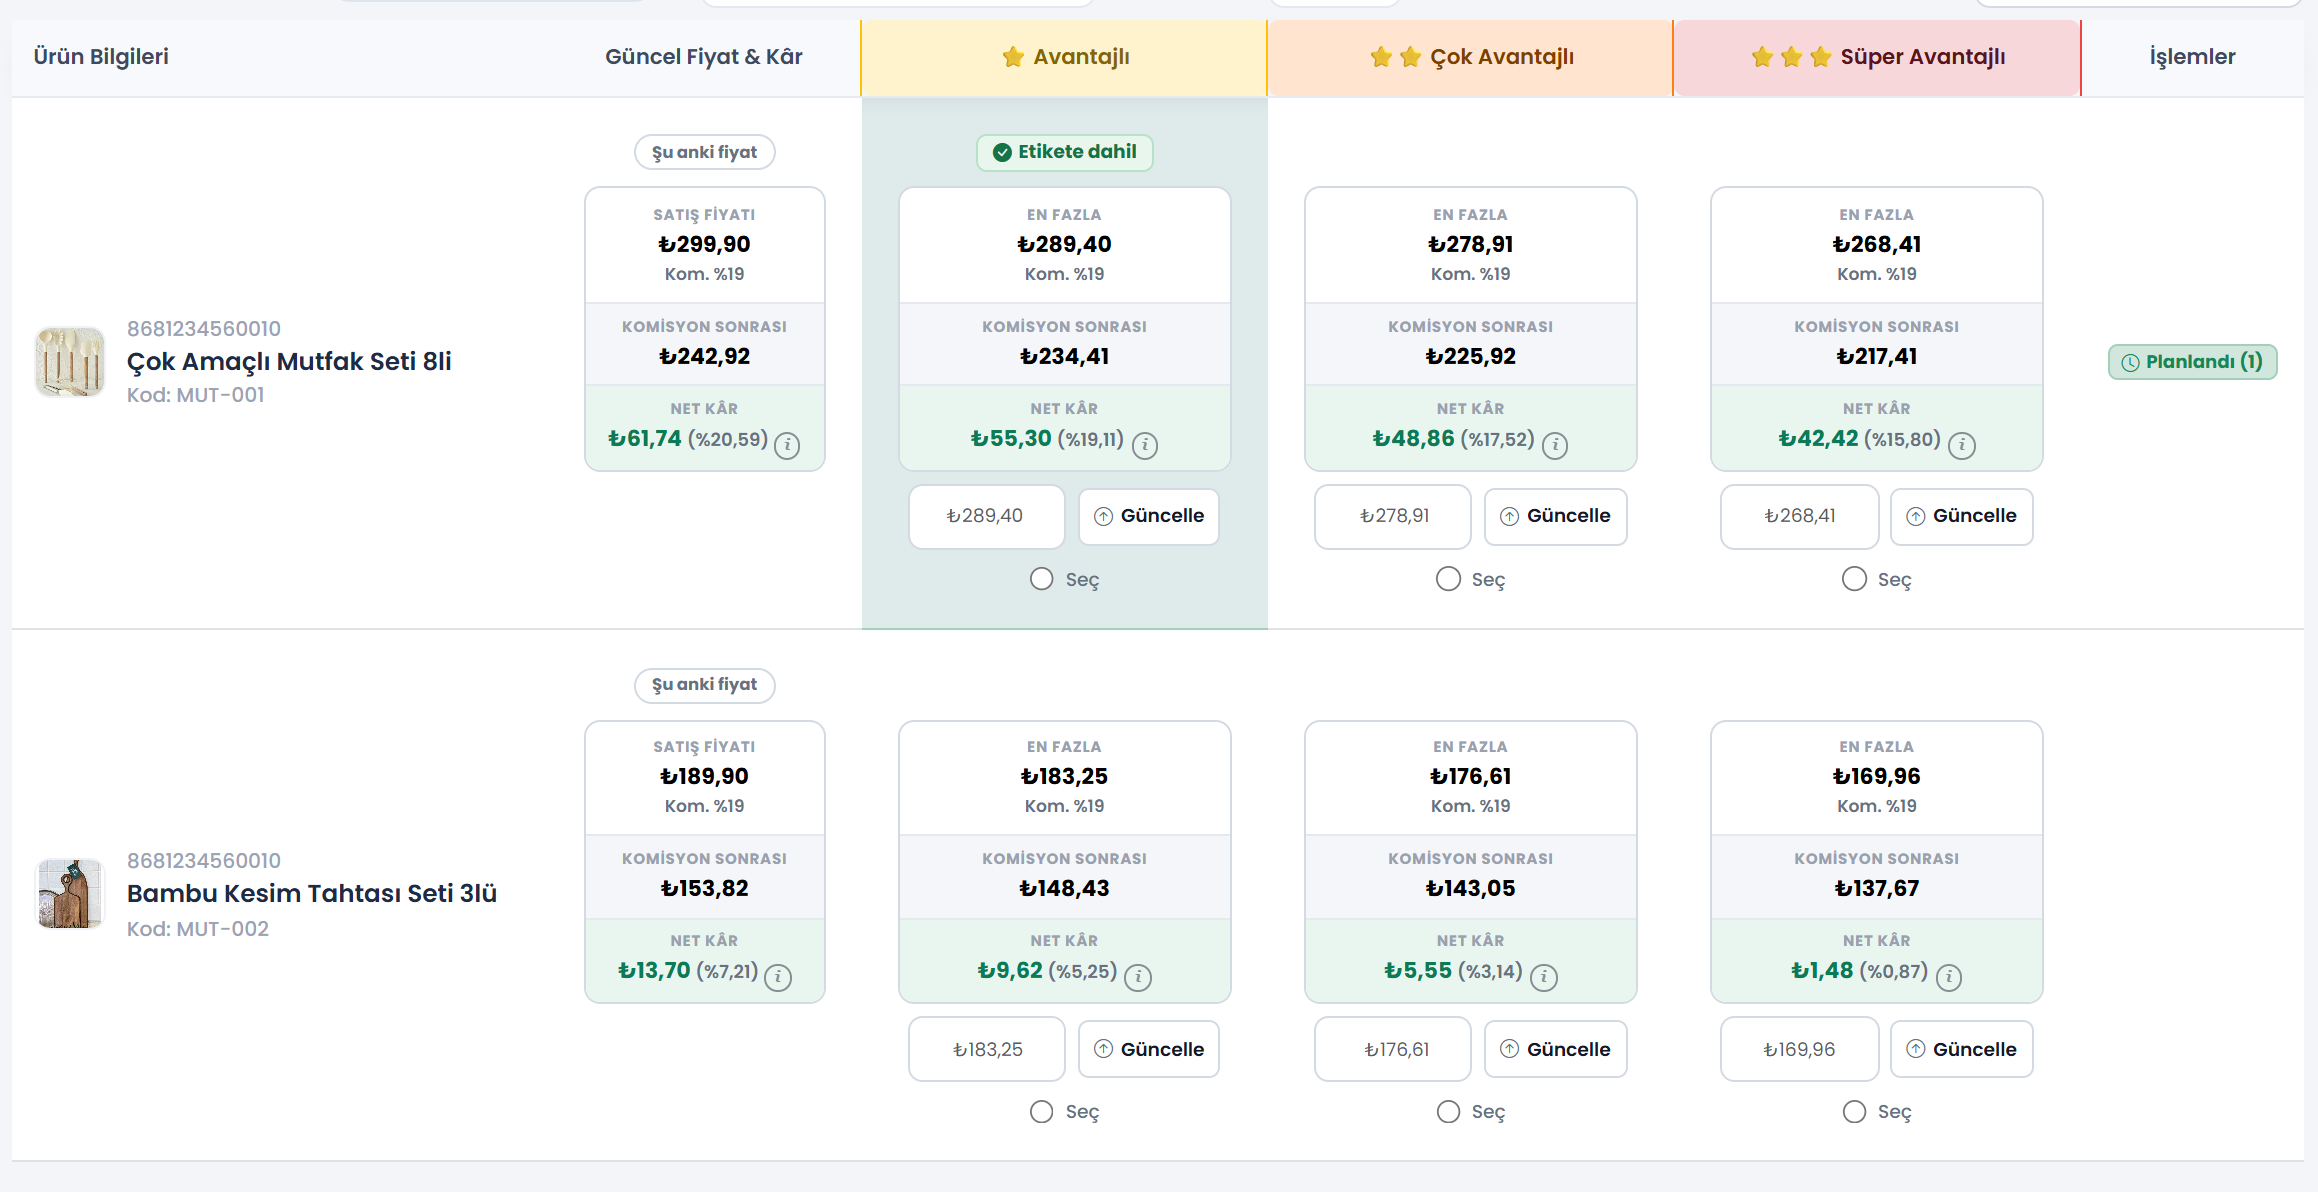Viewport: 2318px width, 1192px height.
Task: Edit the ₺176,61 price input field
Action: click(x=1392, y=1049)
